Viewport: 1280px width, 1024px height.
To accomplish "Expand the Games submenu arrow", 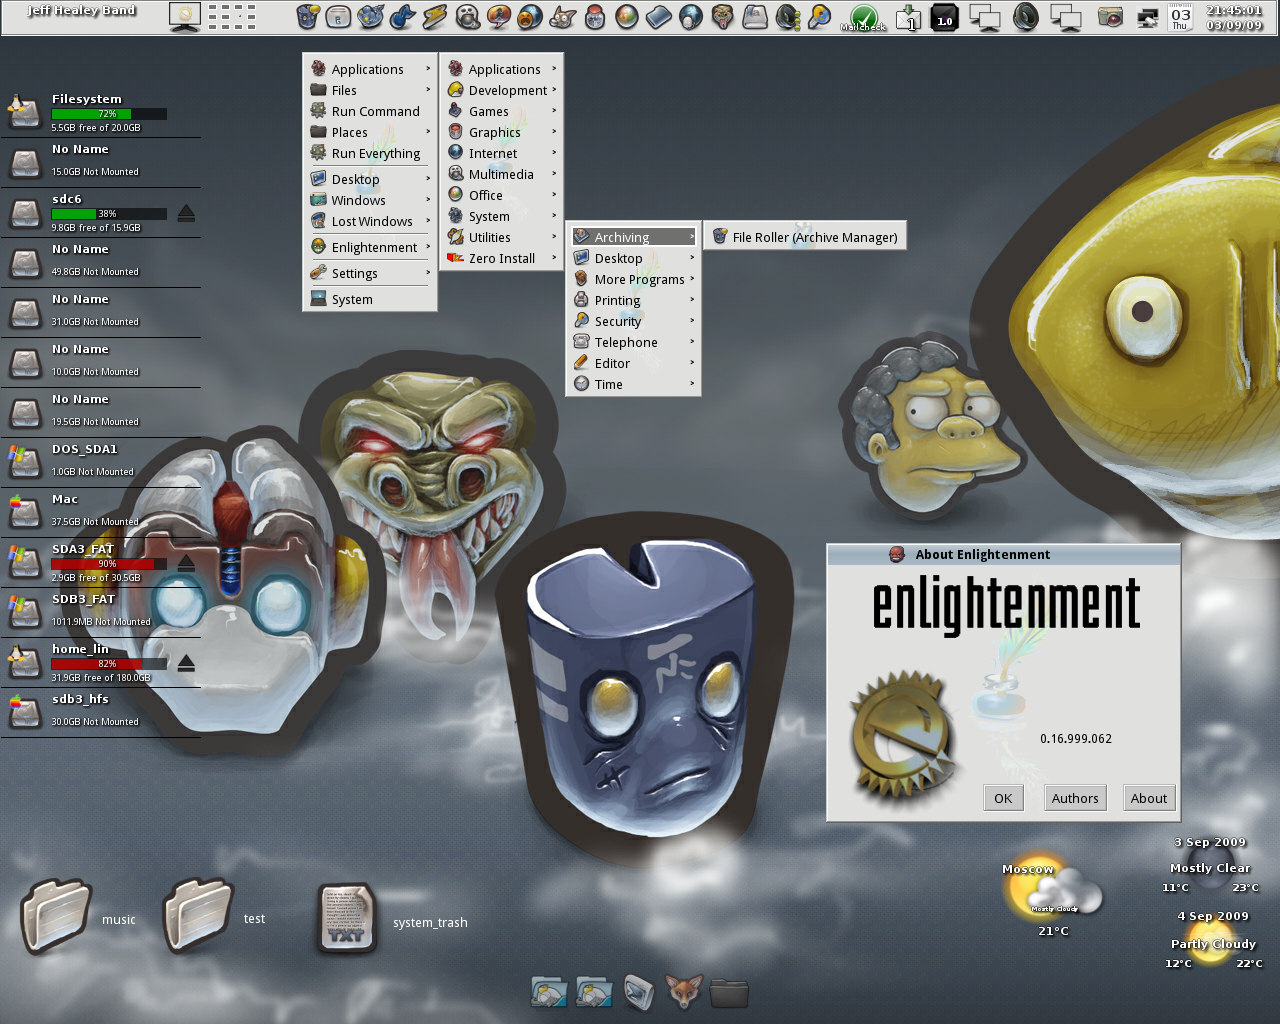I will (x=554, y=110).
